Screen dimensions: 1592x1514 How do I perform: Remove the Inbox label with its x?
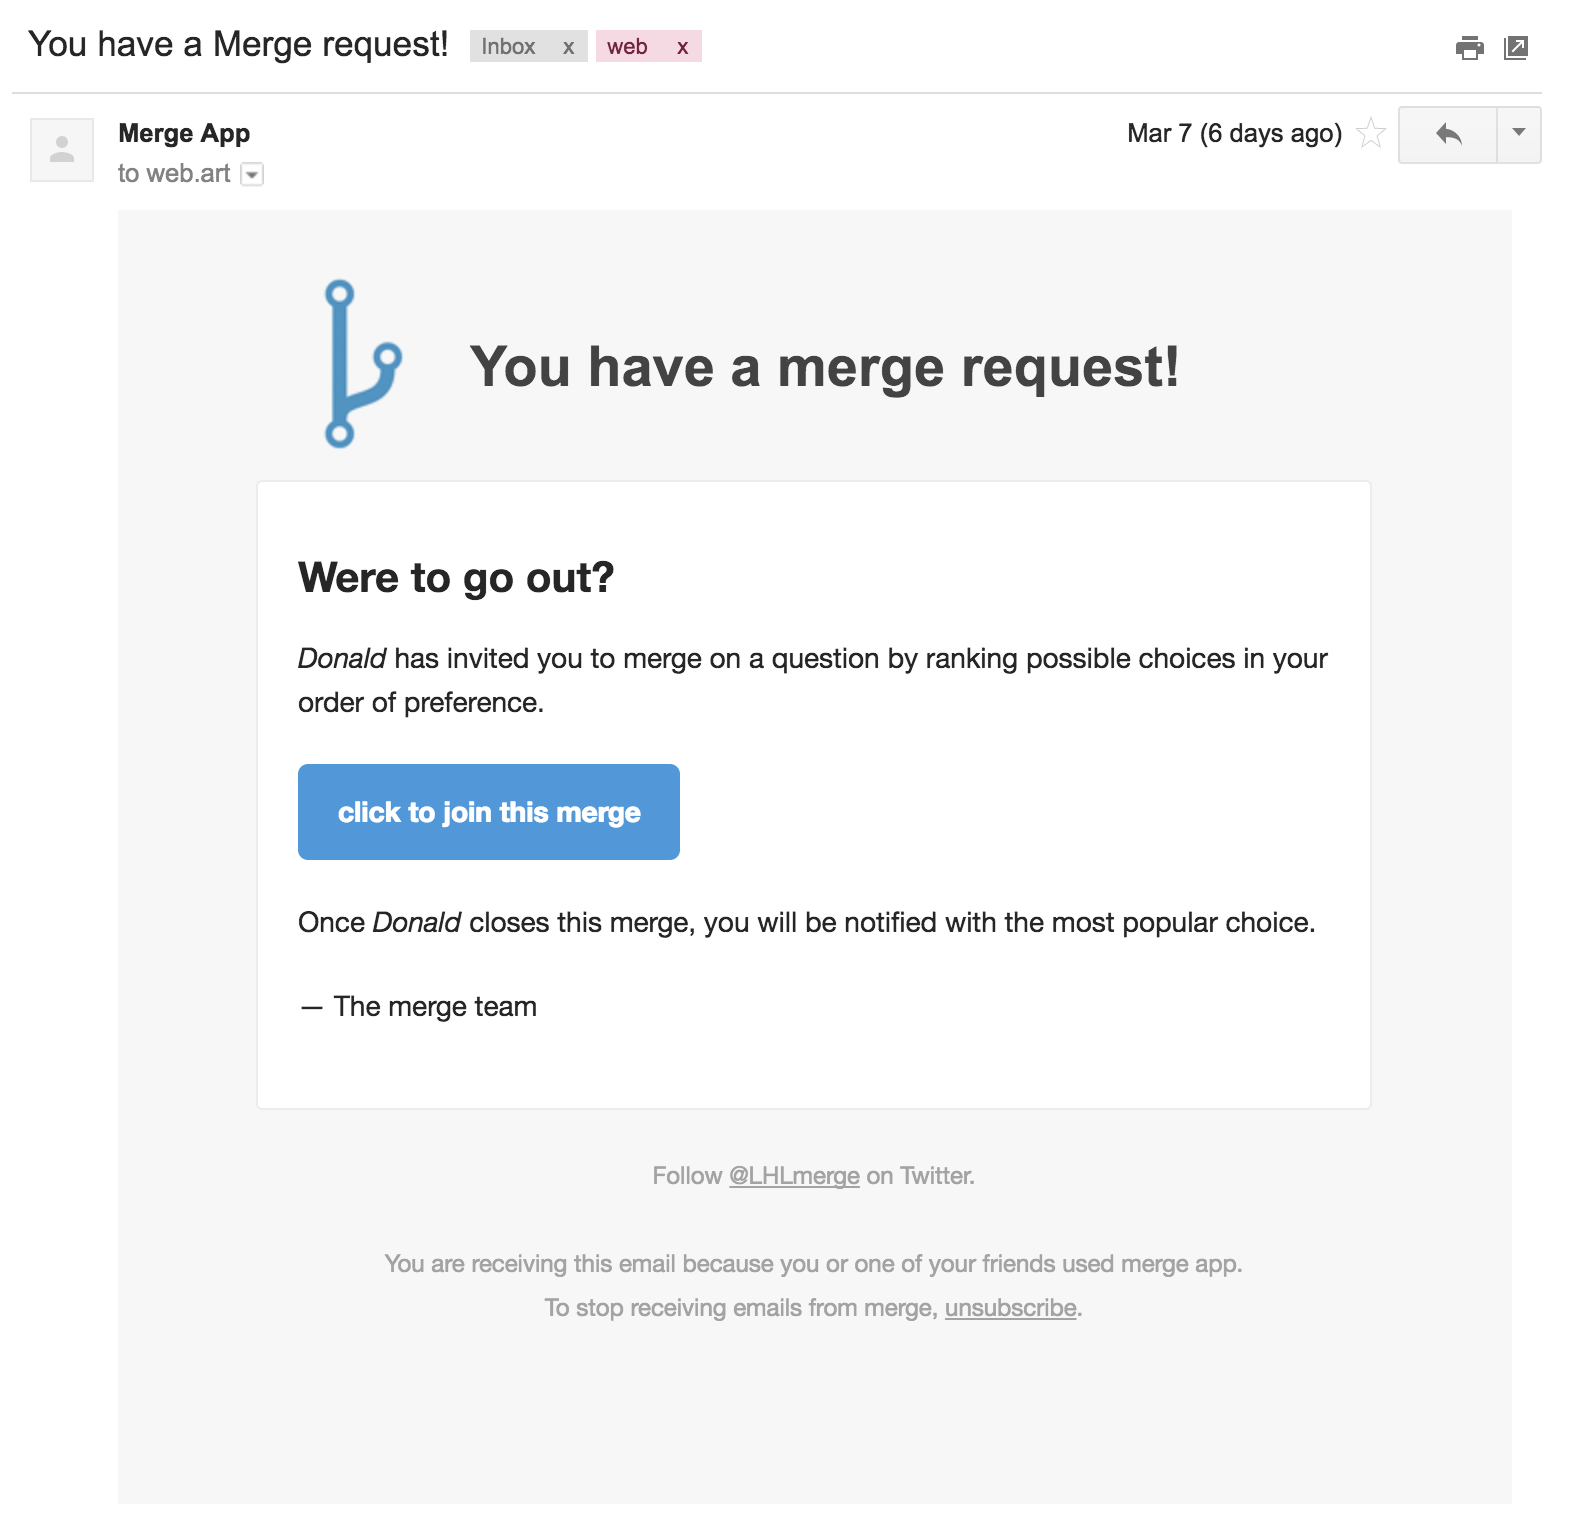pyautogui.click(x=568, y=47)
